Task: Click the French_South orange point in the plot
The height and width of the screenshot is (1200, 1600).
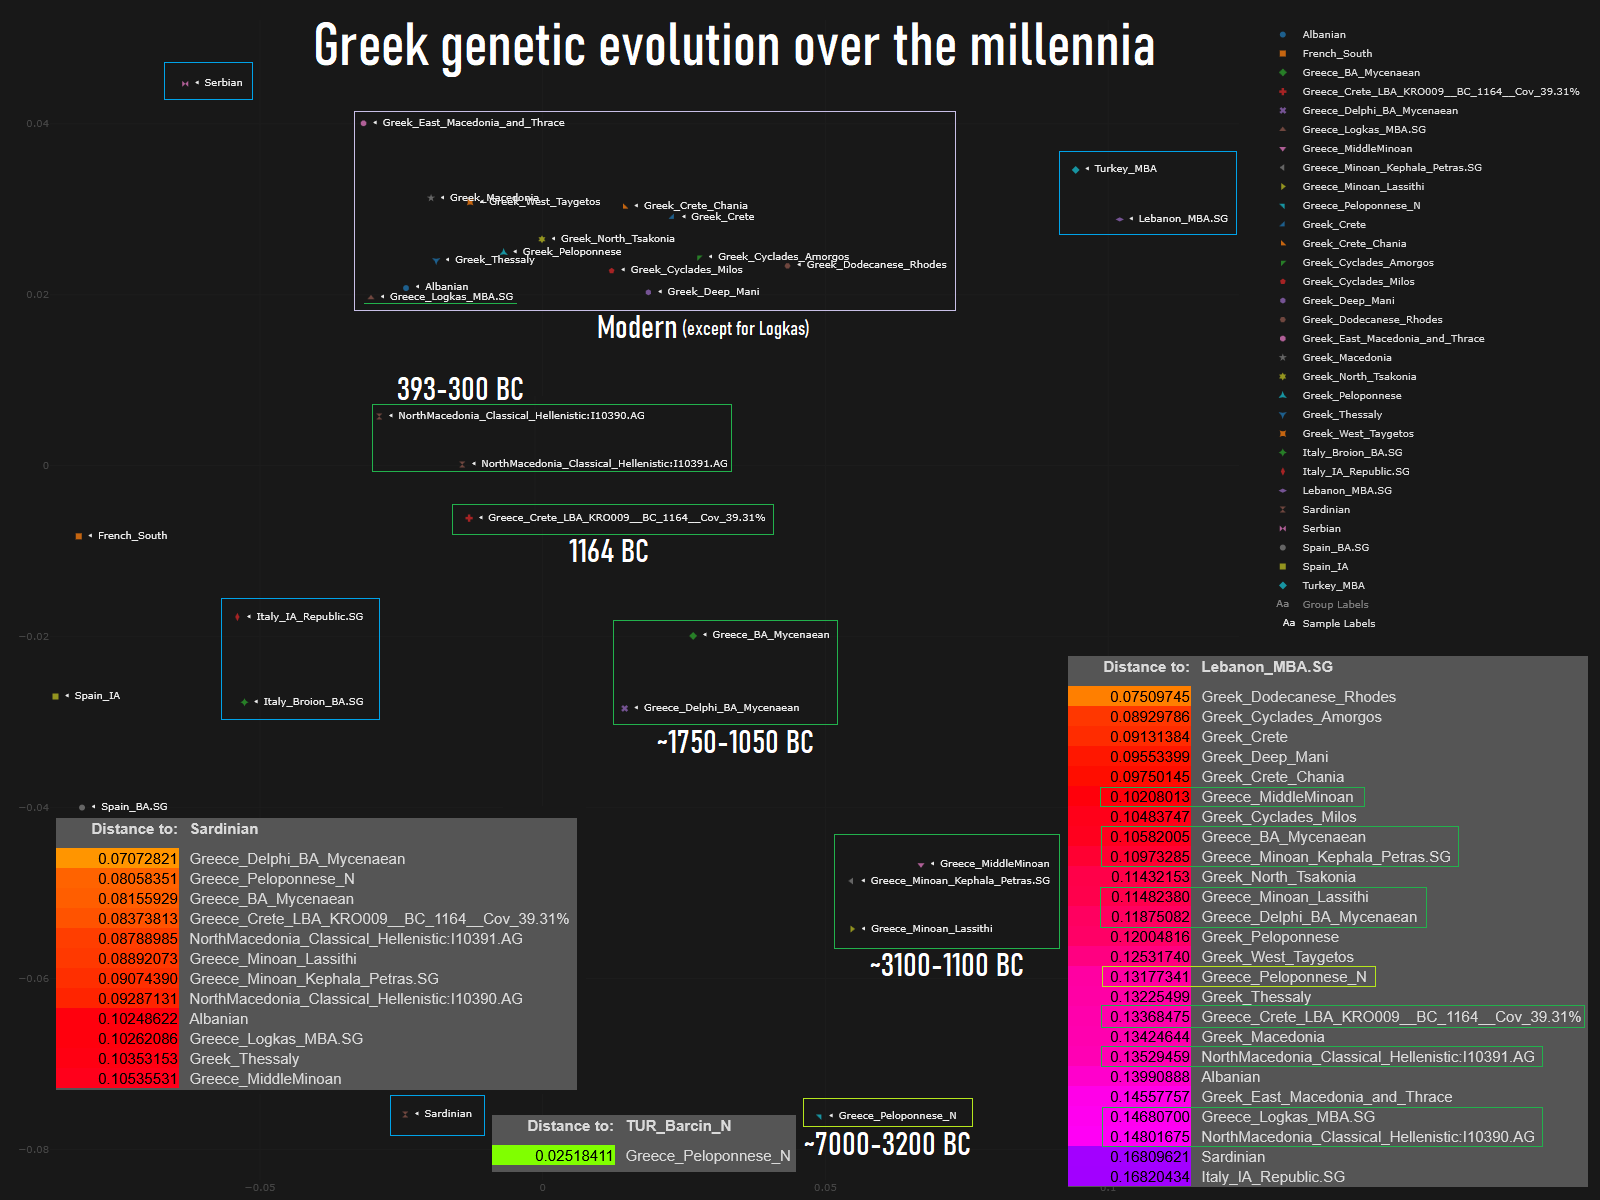Action: (79, 536)
